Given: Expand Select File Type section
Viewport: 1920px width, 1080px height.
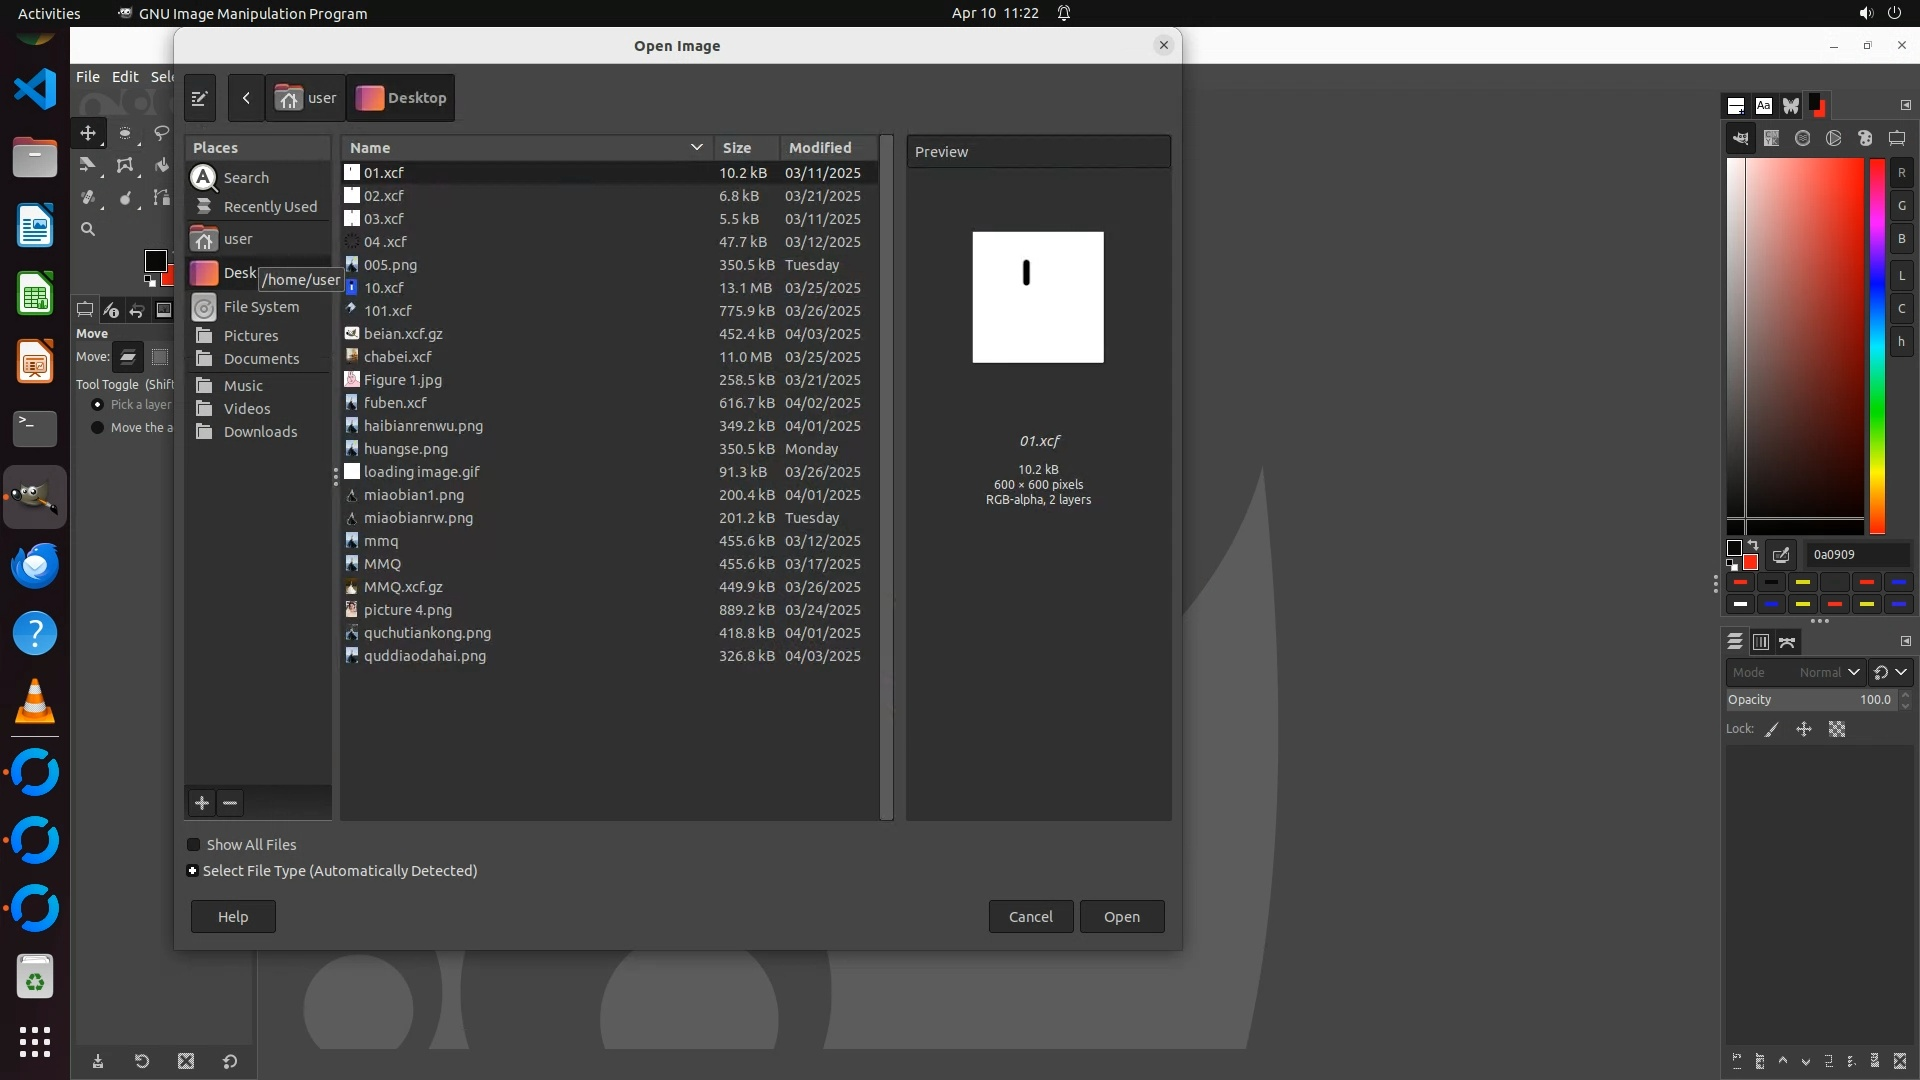Looking at the screenshot, I should point(193,871).
